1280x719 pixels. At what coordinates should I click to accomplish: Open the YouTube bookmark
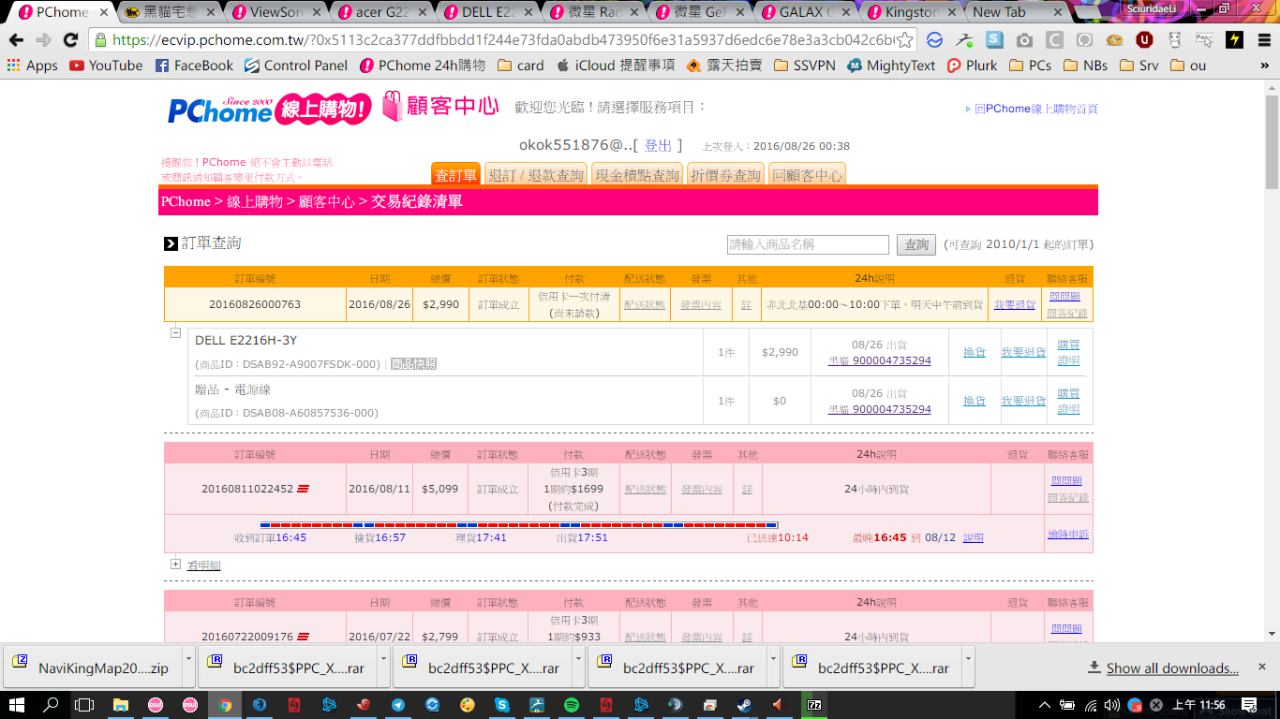click(106, 65)
